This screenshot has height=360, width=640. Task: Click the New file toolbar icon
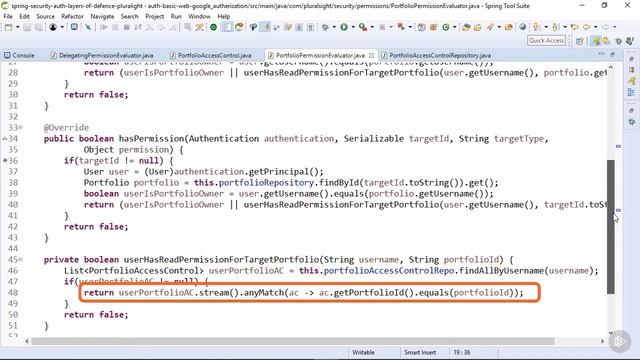pos(8,27)
